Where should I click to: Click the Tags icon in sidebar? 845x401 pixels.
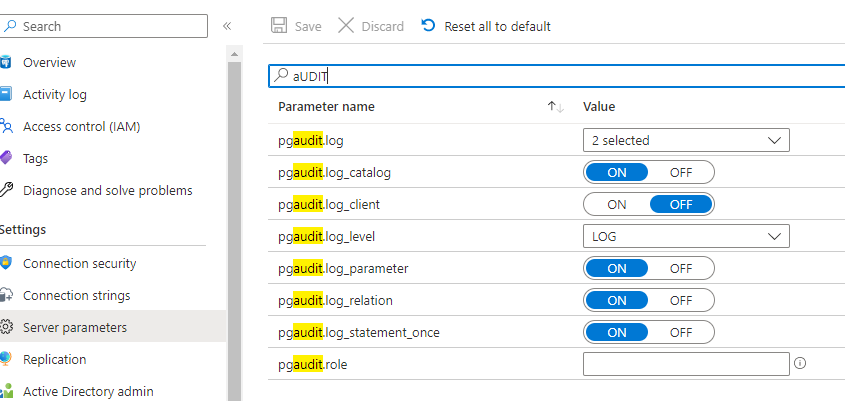(7, 159)
